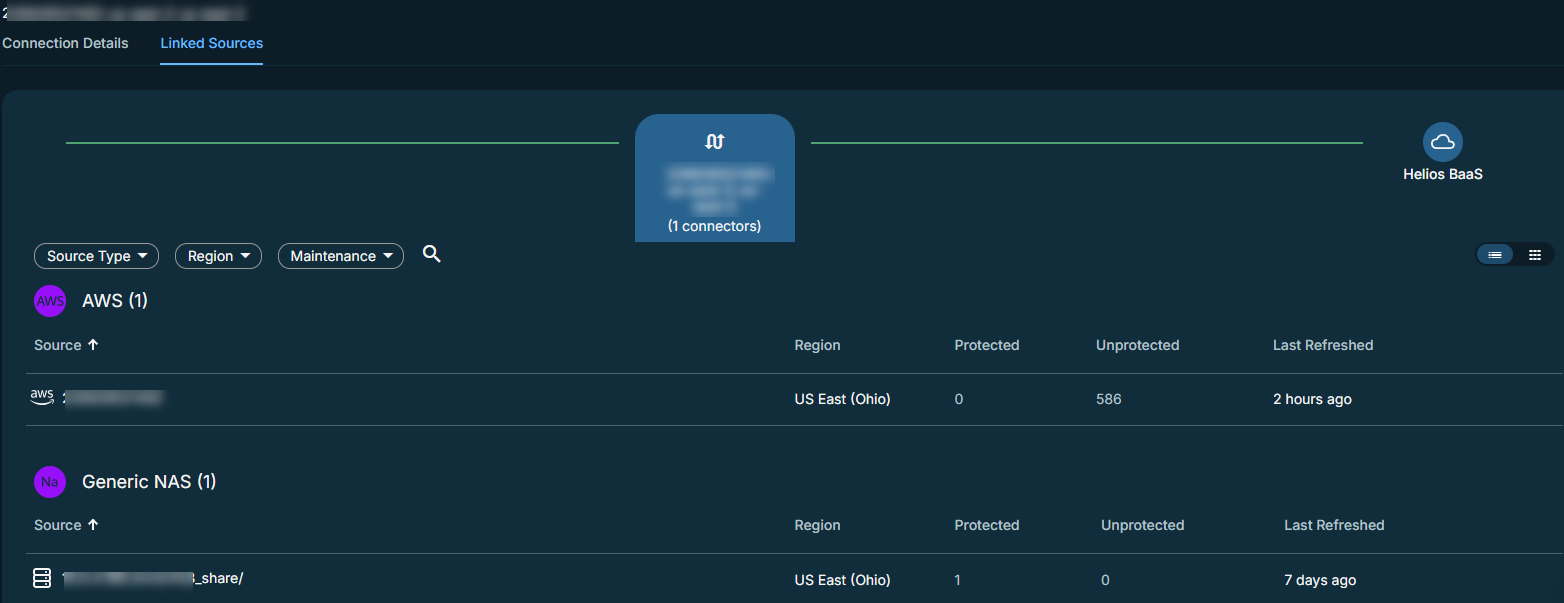Click the Generic NAS Region column header
Screen dimensions: 1564x603
[x=817, y=525]
